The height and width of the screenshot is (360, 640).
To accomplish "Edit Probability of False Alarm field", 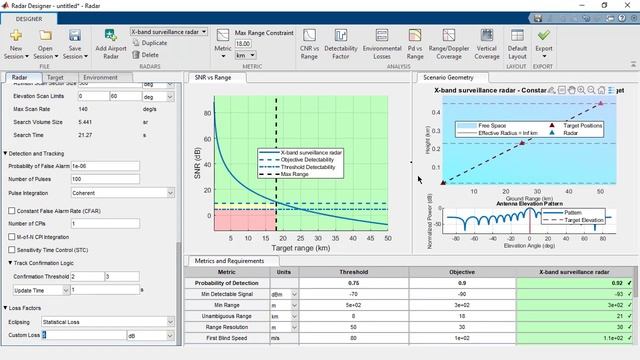I will [105, 166].
